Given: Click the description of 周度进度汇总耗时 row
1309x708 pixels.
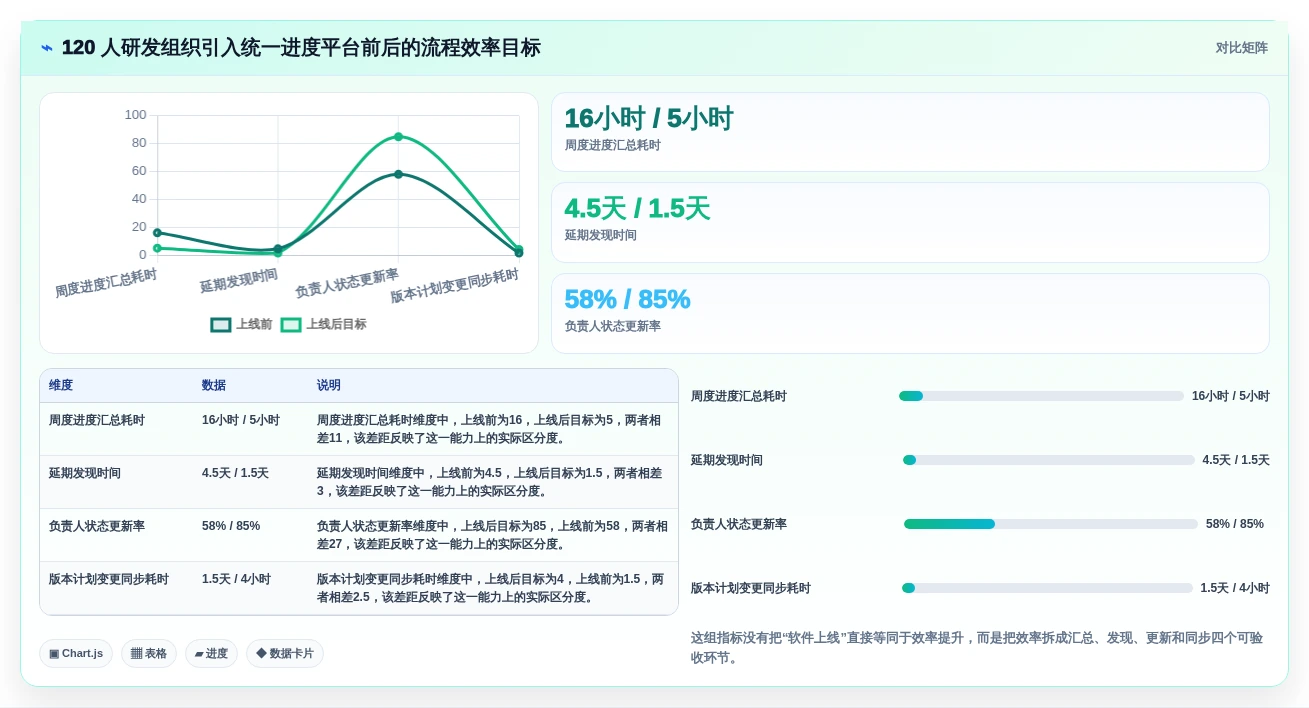Looking at the screenshot, I should click(x=489, y=429).
